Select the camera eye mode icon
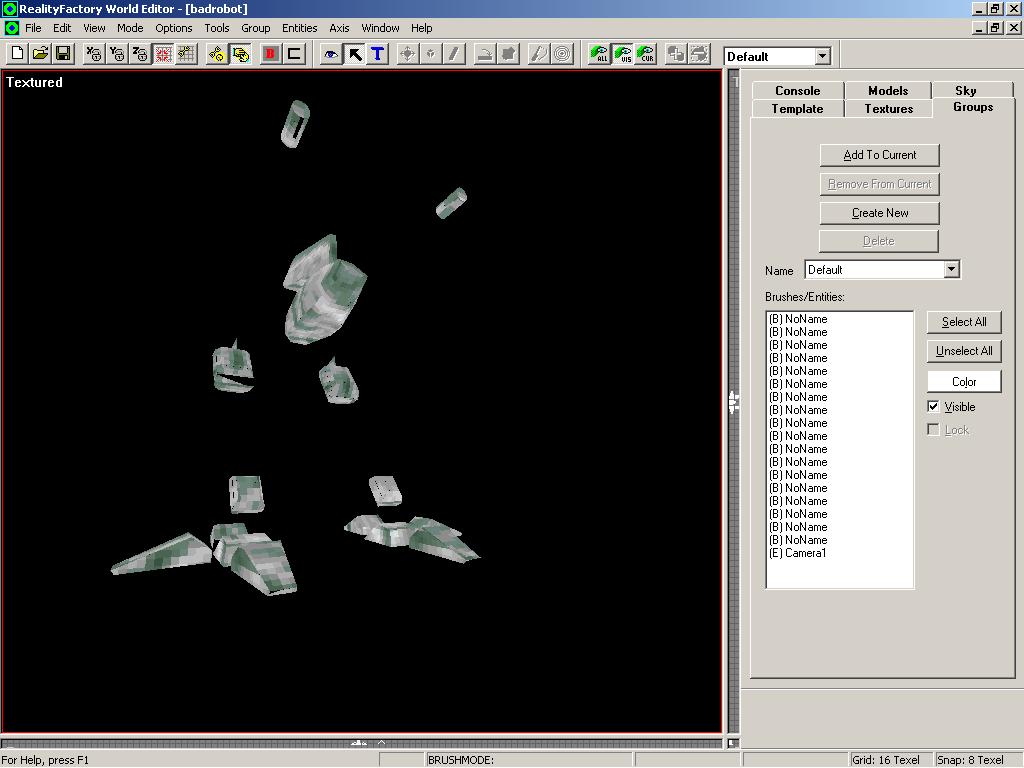1024x768 pixels. 330,54
